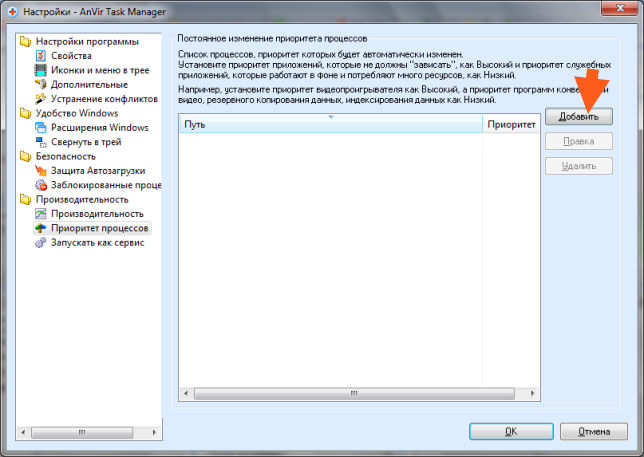Click the AnVir red cross title icon
This screenshot has height=457, width=644.
coord(12,12)
